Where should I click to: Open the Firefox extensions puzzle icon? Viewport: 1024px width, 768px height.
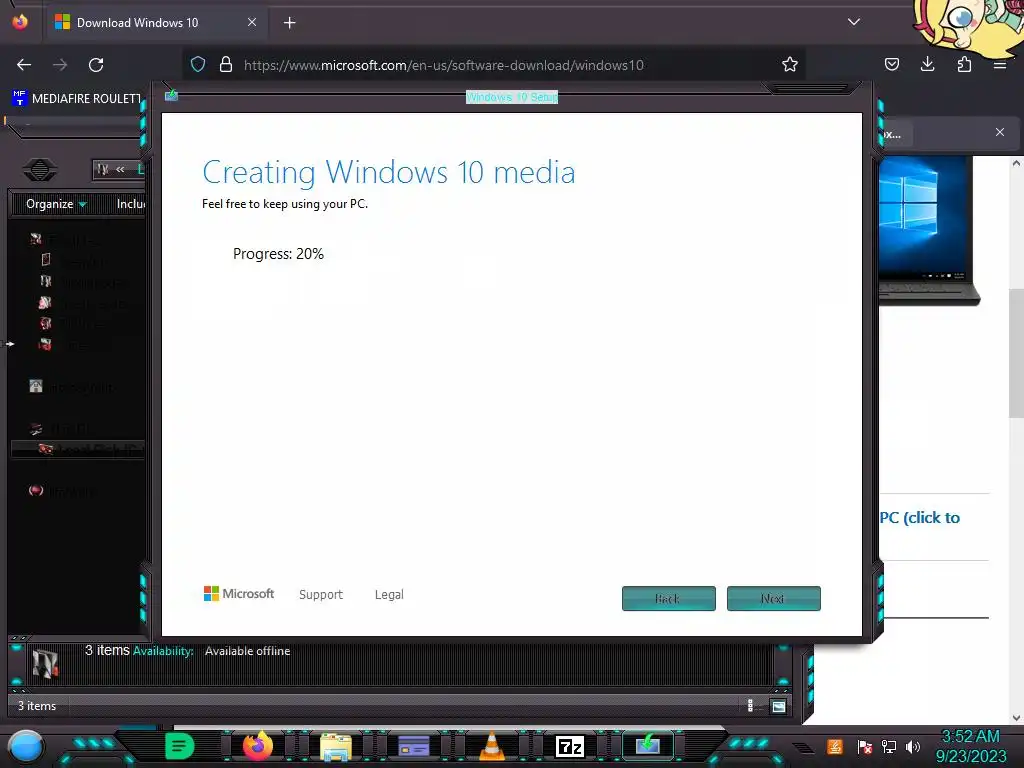tap(964, 65)
